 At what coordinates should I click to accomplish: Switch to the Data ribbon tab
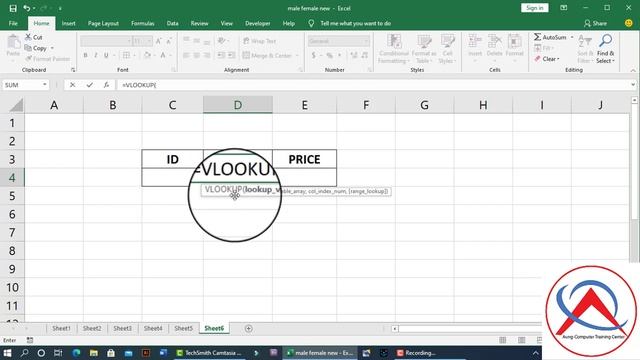[172, 23]
